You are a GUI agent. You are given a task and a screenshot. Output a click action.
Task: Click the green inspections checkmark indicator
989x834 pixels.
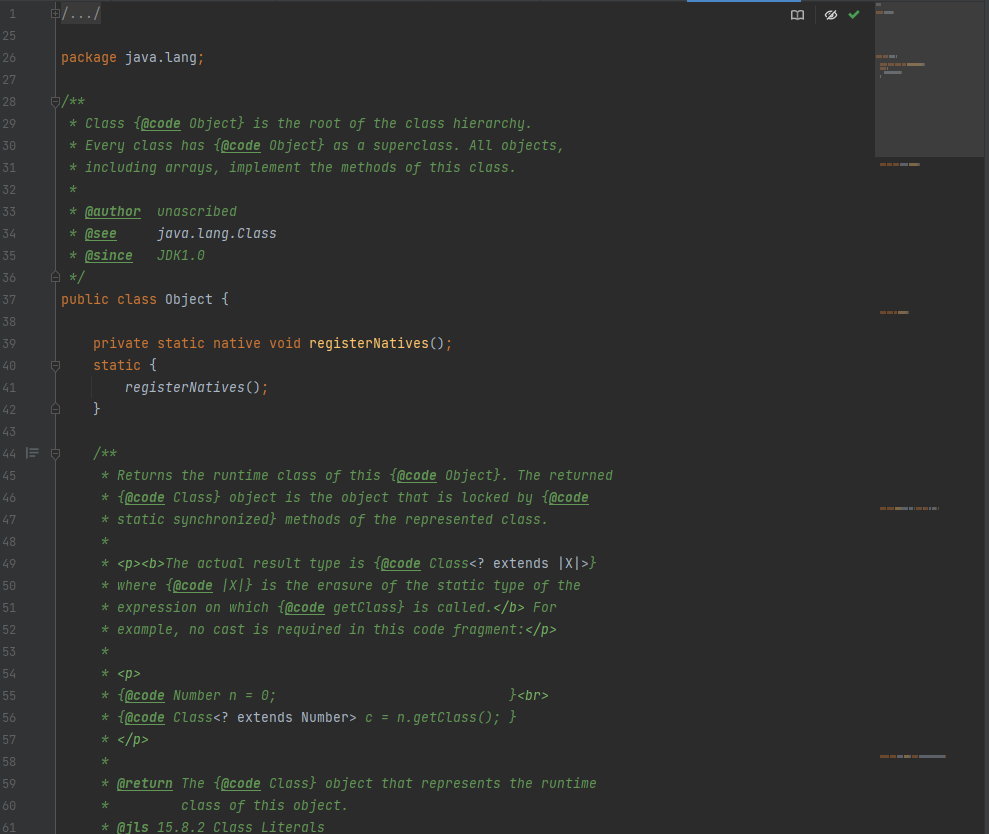[853, 14]
